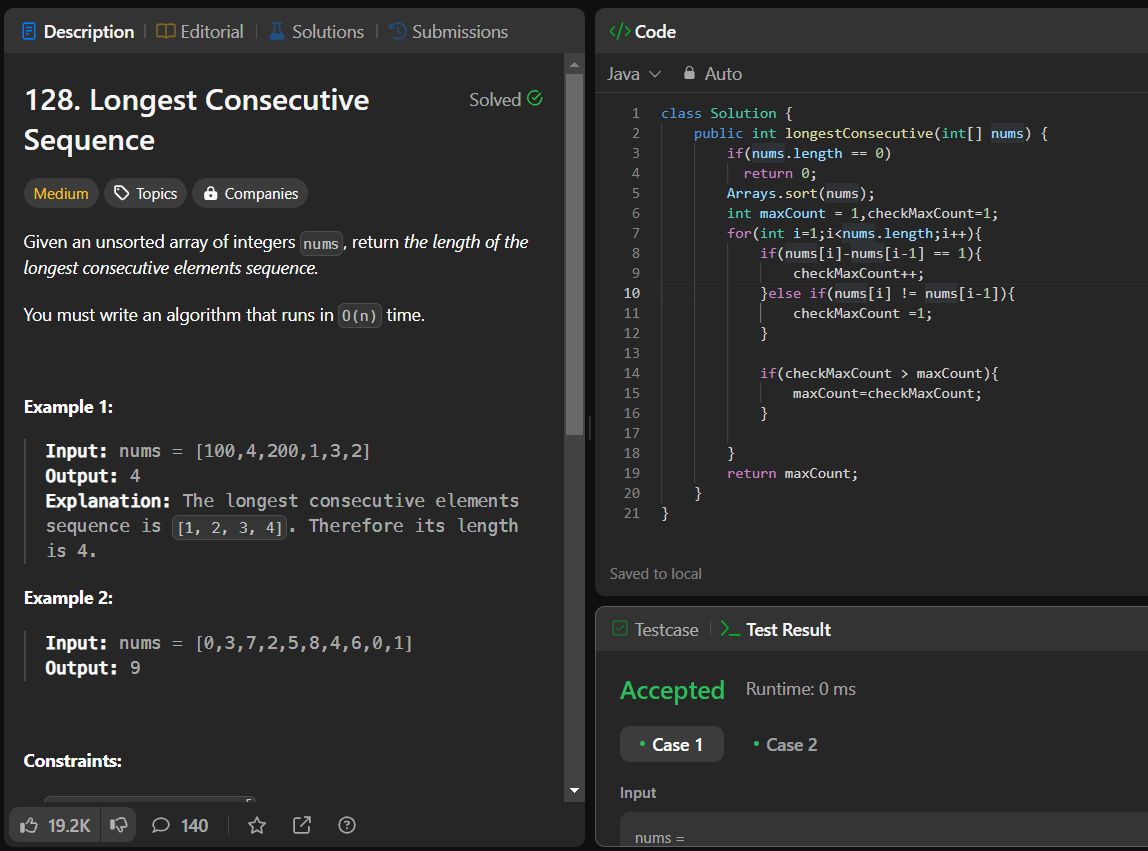Image resolution: width=1148 pixels, height=851 pixels.
Task: Open the Java language dropdown
Action: pos(634,74)
